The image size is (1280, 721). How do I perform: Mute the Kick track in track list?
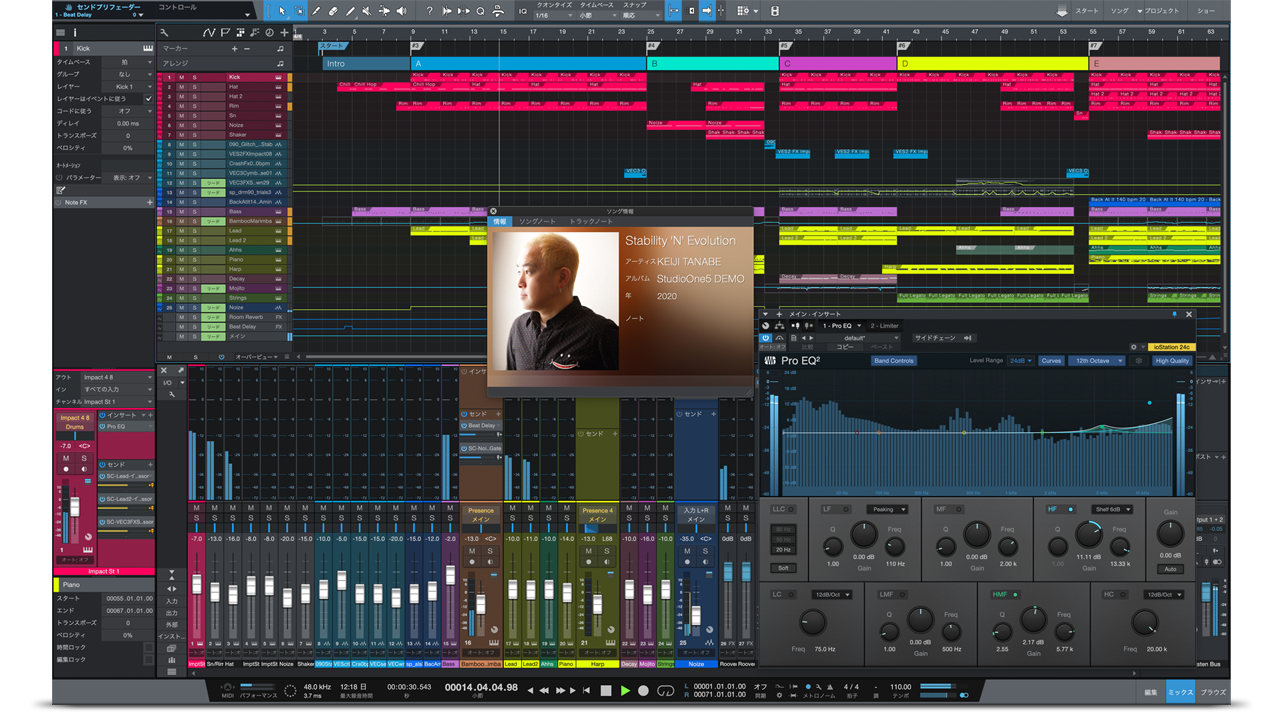[181, 77]
